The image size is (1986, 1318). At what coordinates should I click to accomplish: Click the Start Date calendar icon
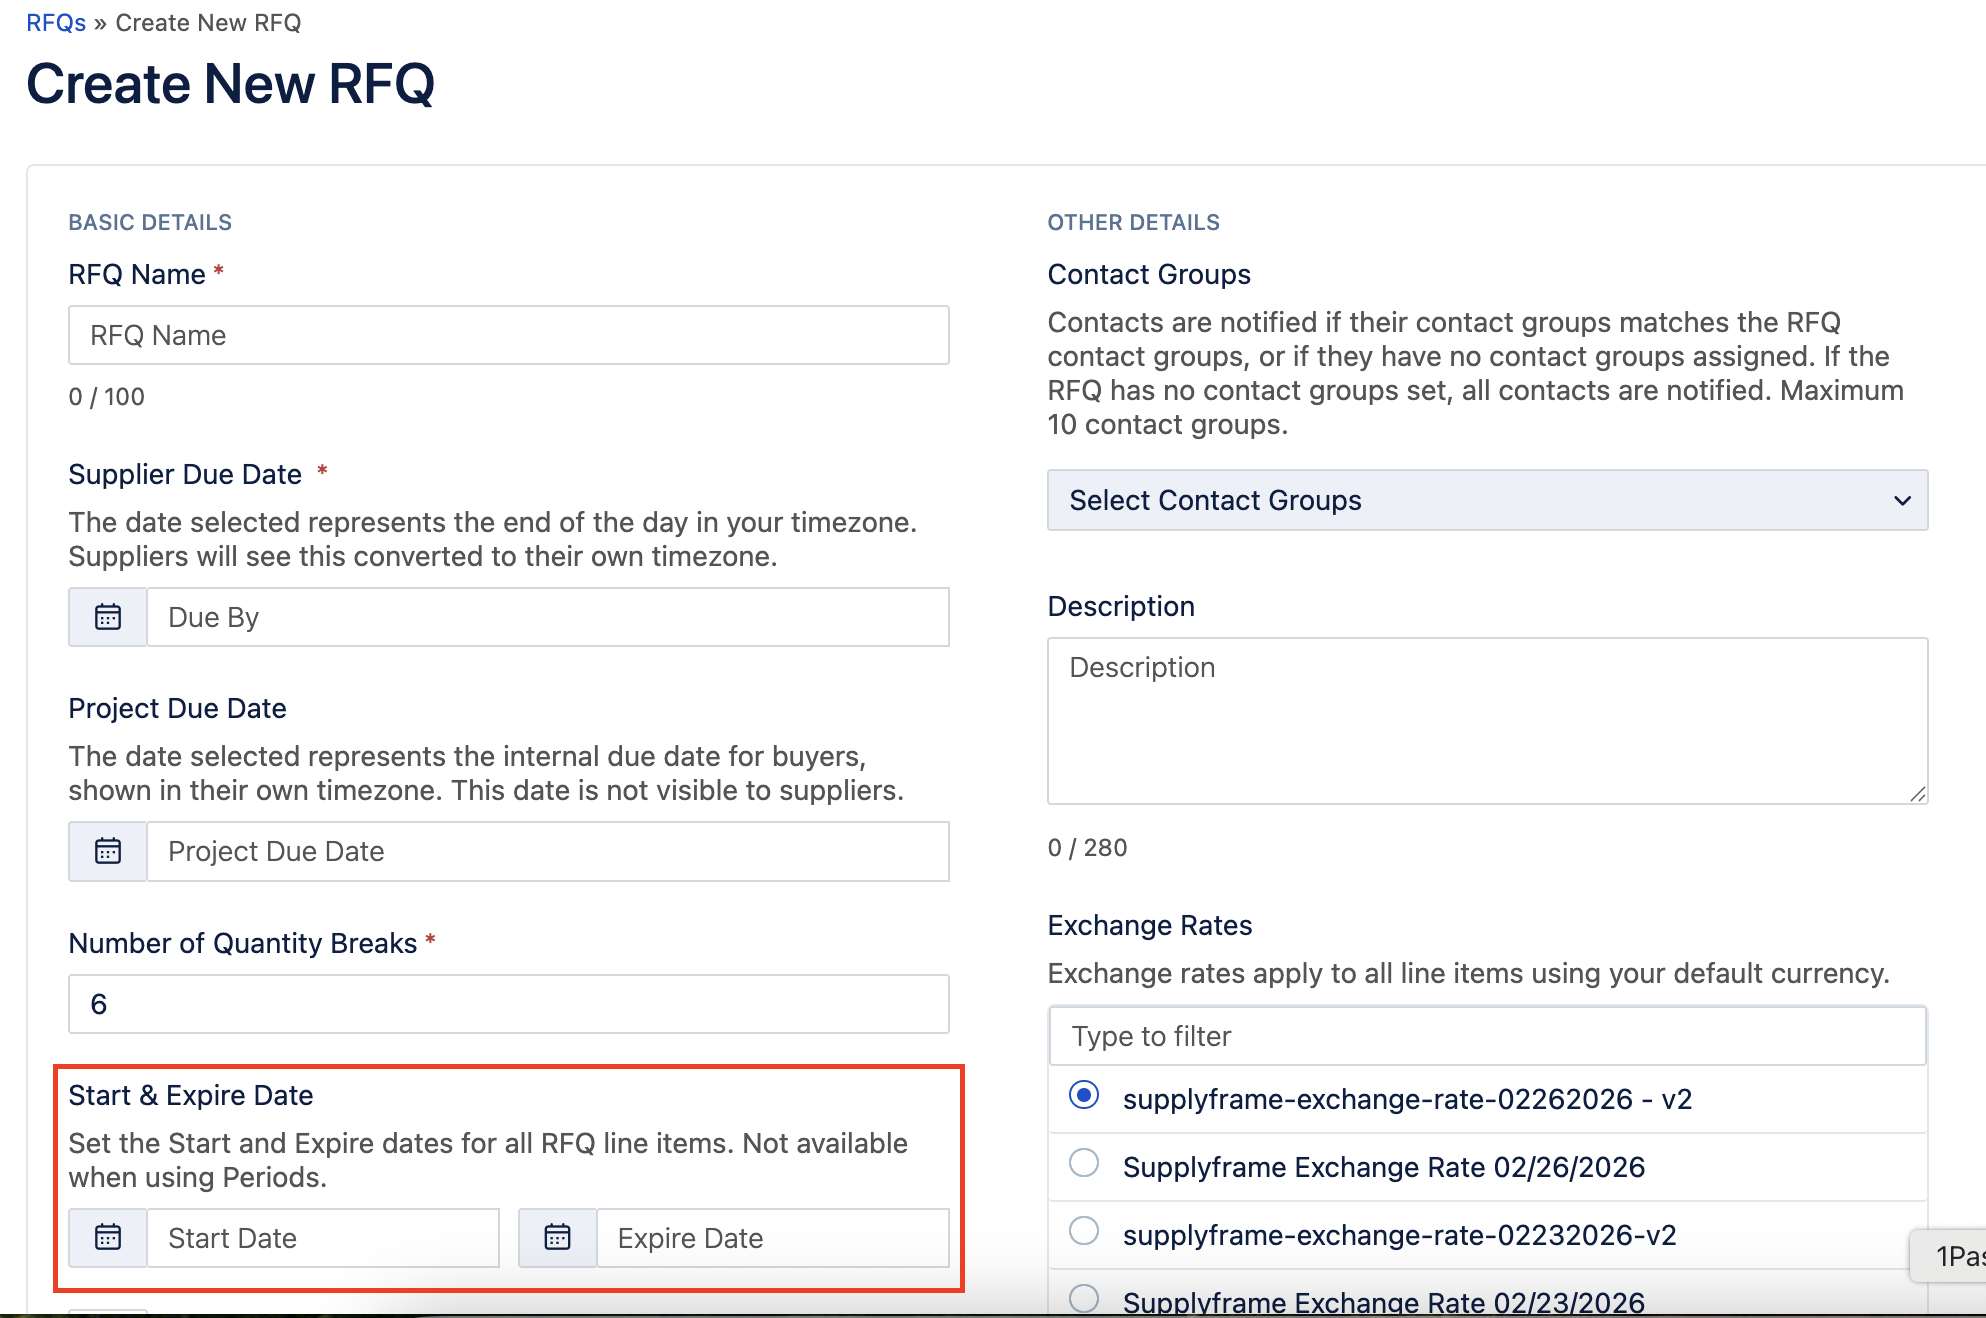coord(108,1238)
